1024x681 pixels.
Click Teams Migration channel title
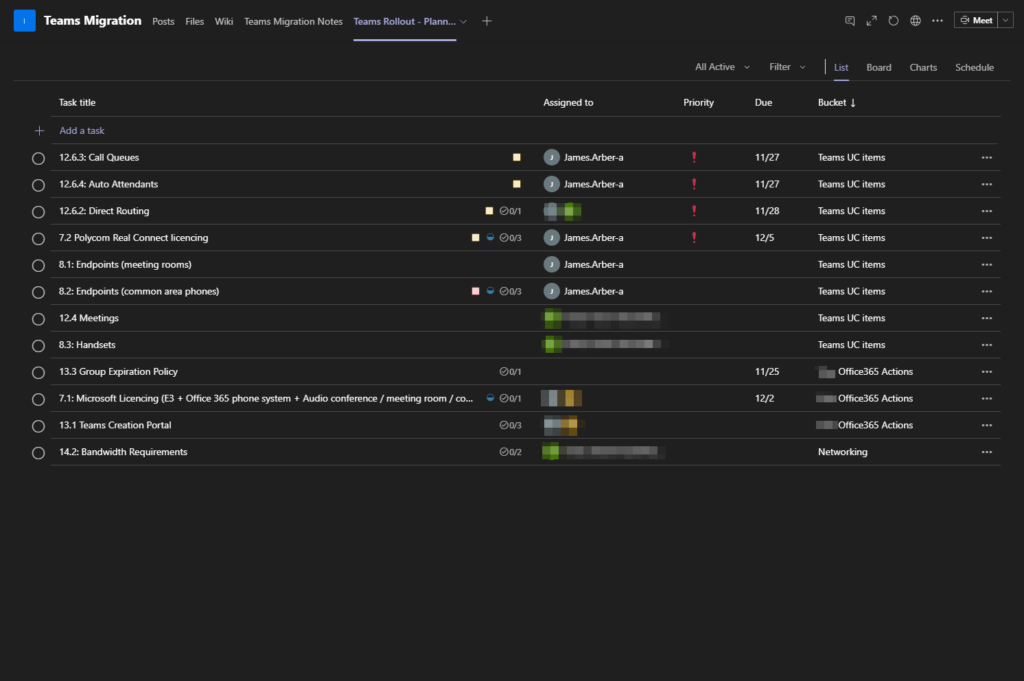pos(93,21)
